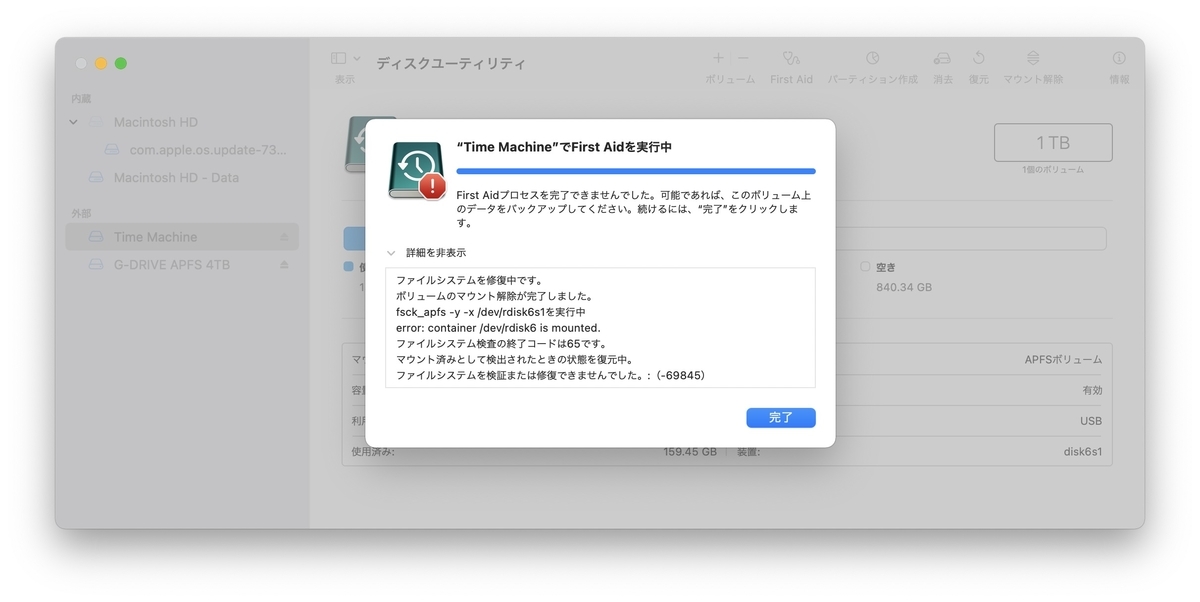Collapse the Macintosh HD tree item

pos(73,122)
